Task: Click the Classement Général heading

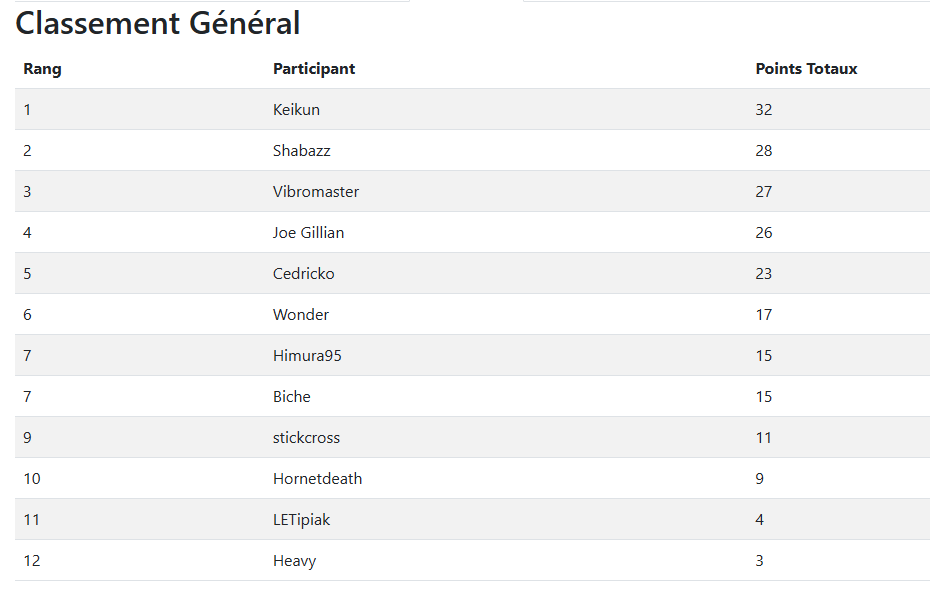Action: [158, 23]
